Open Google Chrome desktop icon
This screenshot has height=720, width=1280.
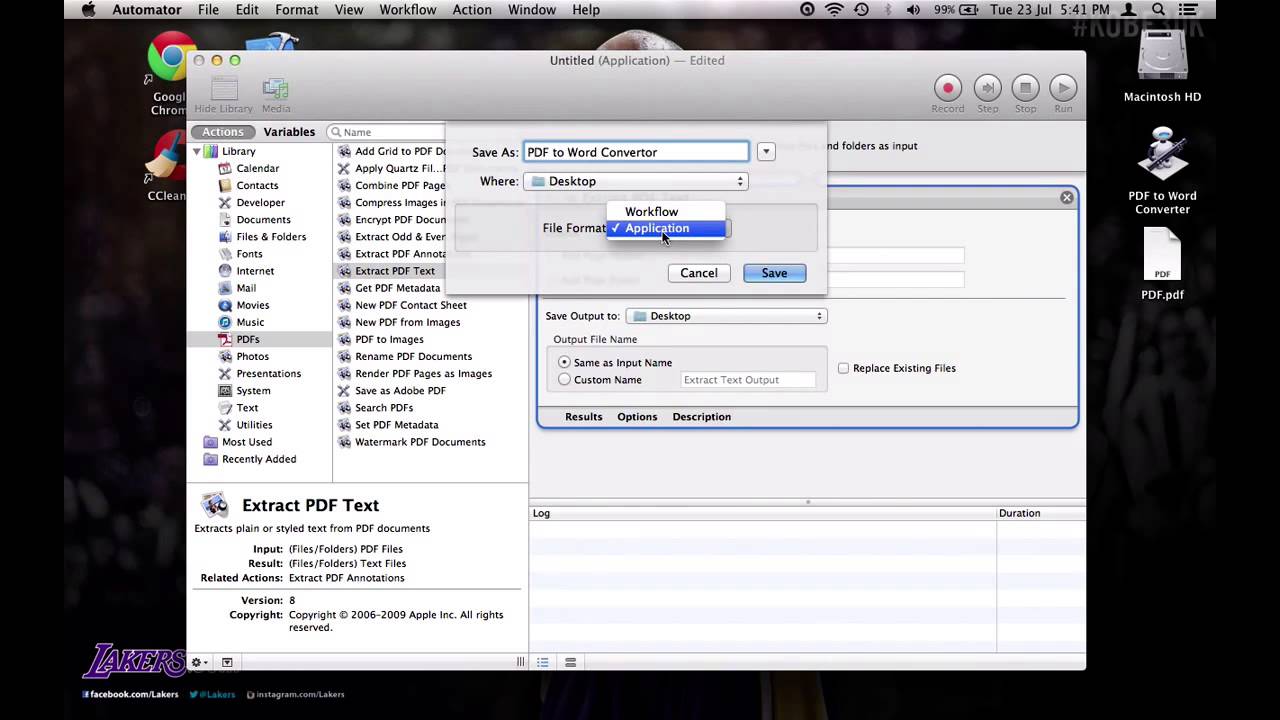(169, 72)
